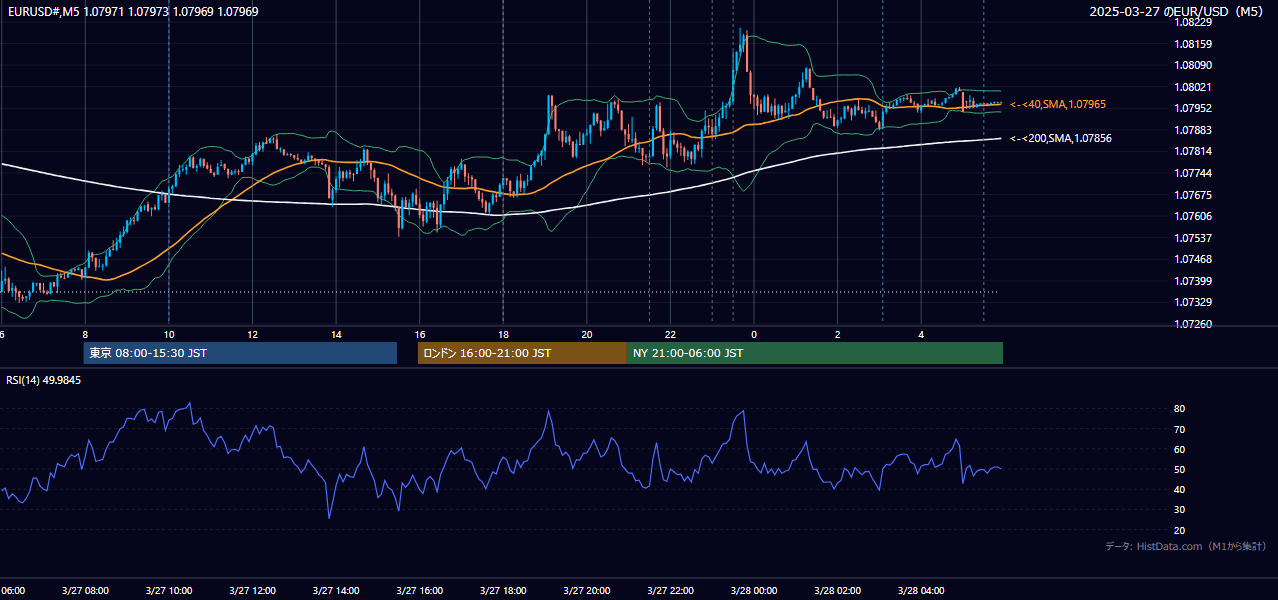Click the RSI(14) 49.9845 indicator label
The width and height of the screenshot is (1278, 600).
44,380
